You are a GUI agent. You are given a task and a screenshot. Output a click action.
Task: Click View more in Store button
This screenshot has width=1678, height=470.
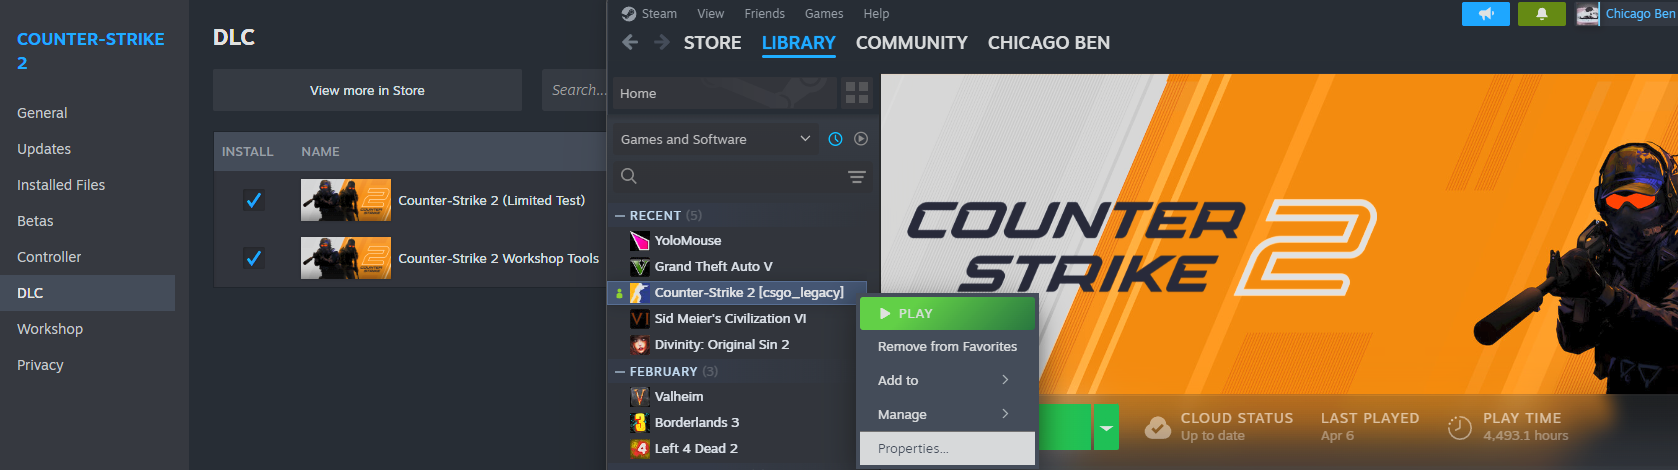[x=367, y=90]
